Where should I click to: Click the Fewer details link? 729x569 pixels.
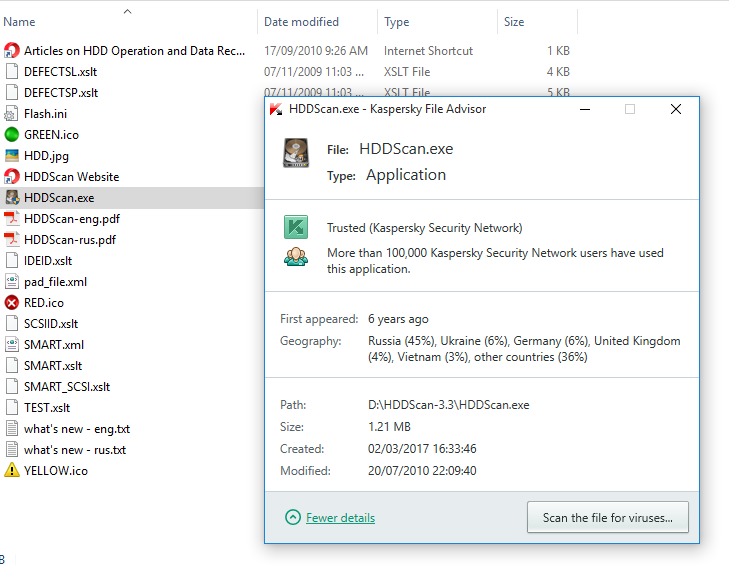pyautogui.click(x=340, y=518)
